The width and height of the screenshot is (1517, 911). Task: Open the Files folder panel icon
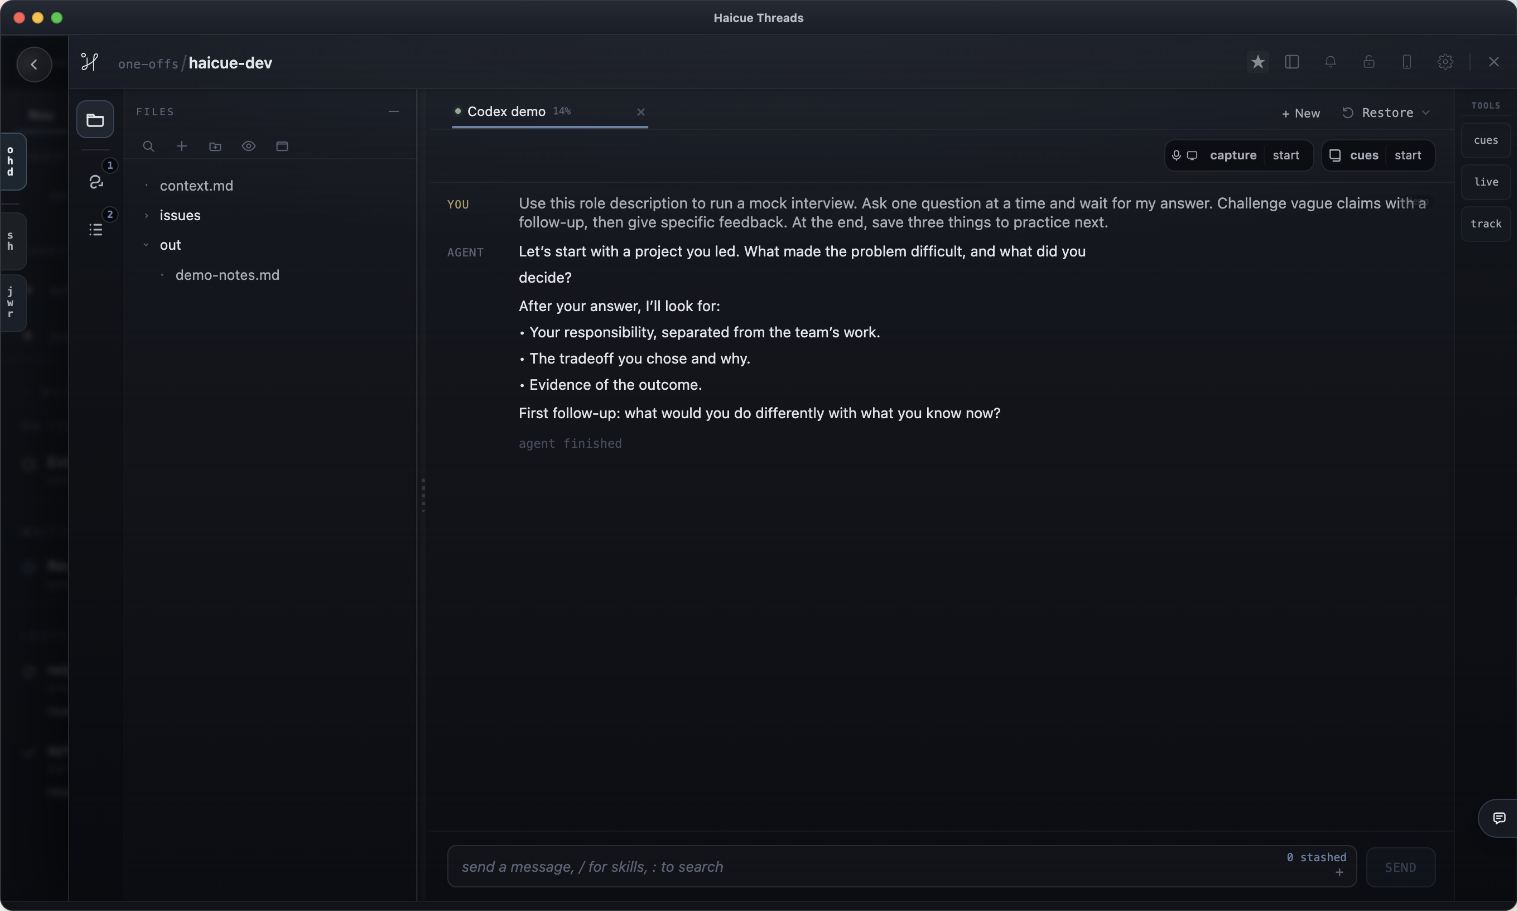[95, 120]
